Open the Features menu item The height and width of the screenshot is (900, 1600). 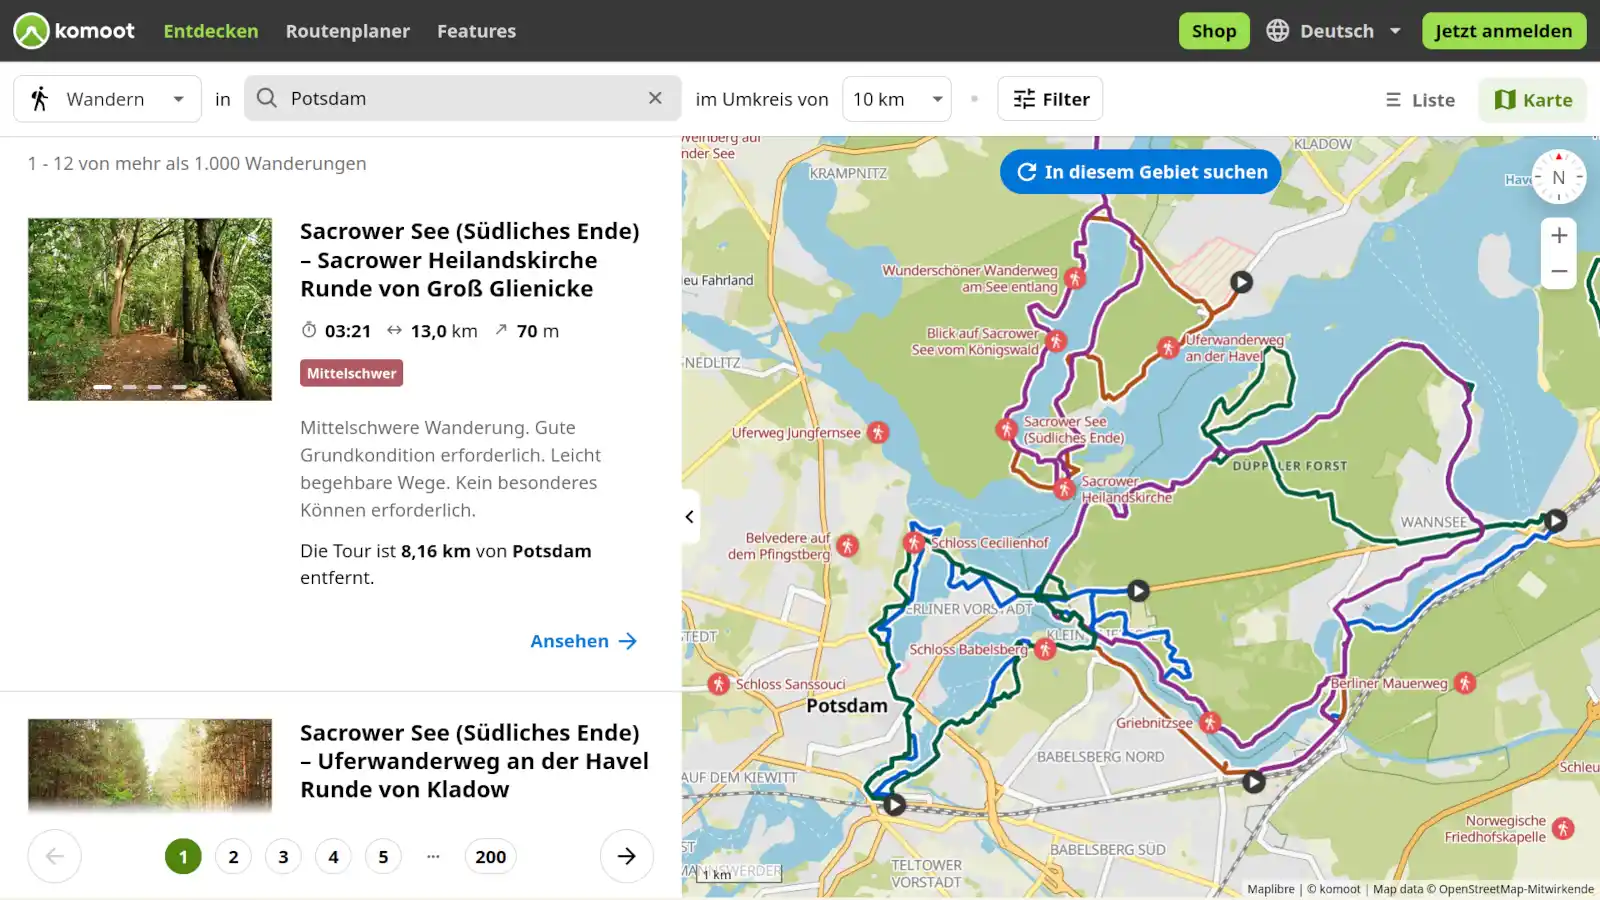pyautogui.click(x=476, y=31)
